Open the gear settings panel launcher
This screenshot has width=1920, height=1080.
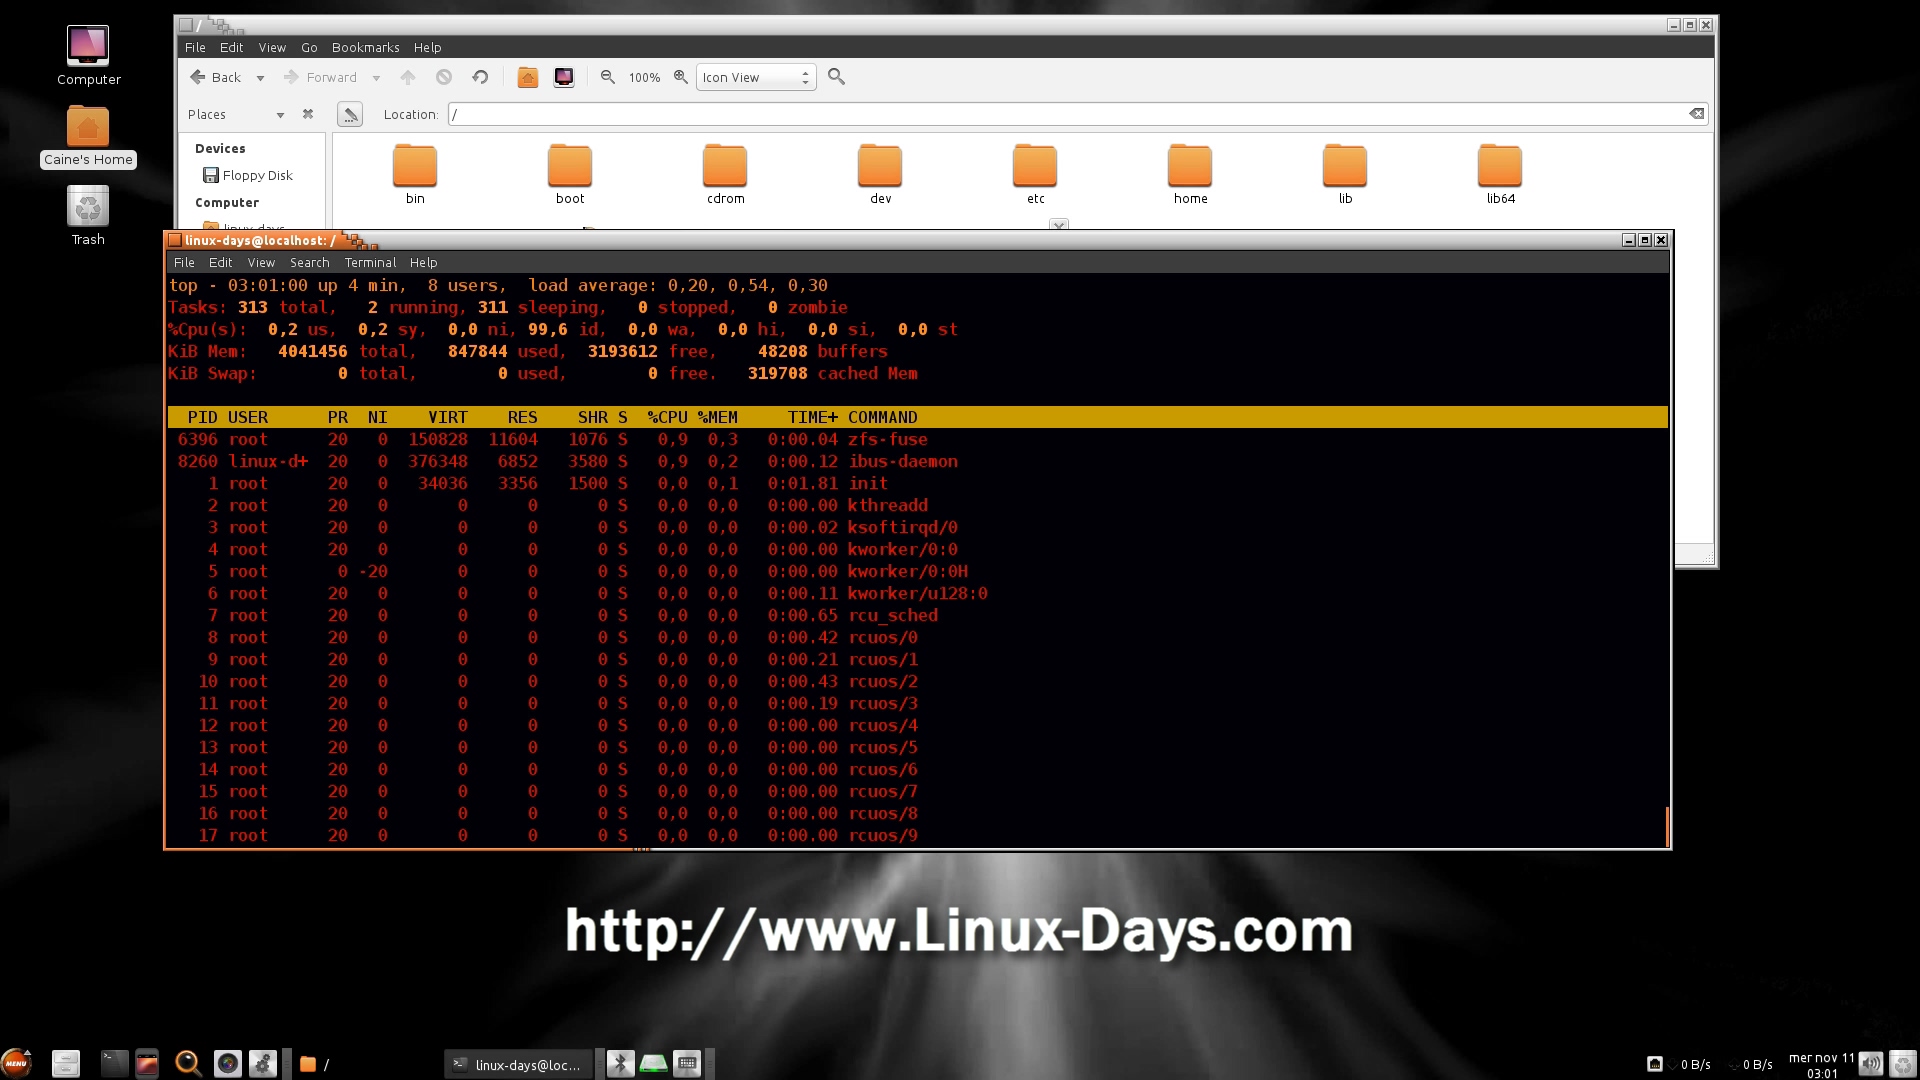[263, 1064]
